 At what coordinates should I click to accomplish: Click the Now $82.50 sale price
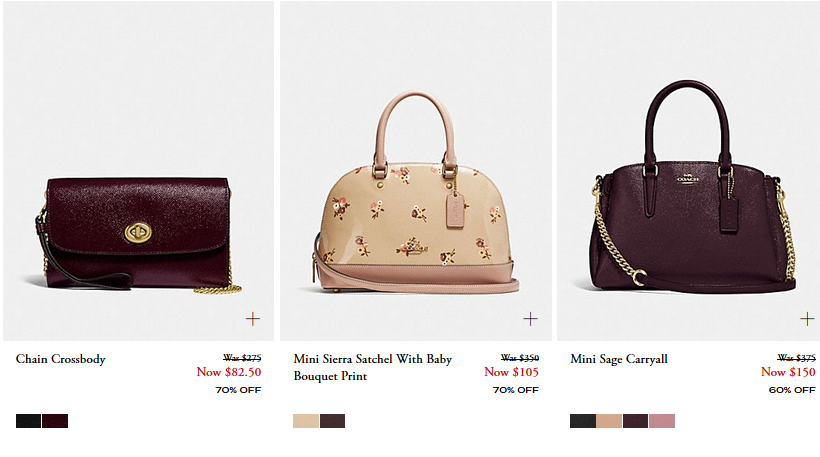pyautogui.click(x=229, y=372)
